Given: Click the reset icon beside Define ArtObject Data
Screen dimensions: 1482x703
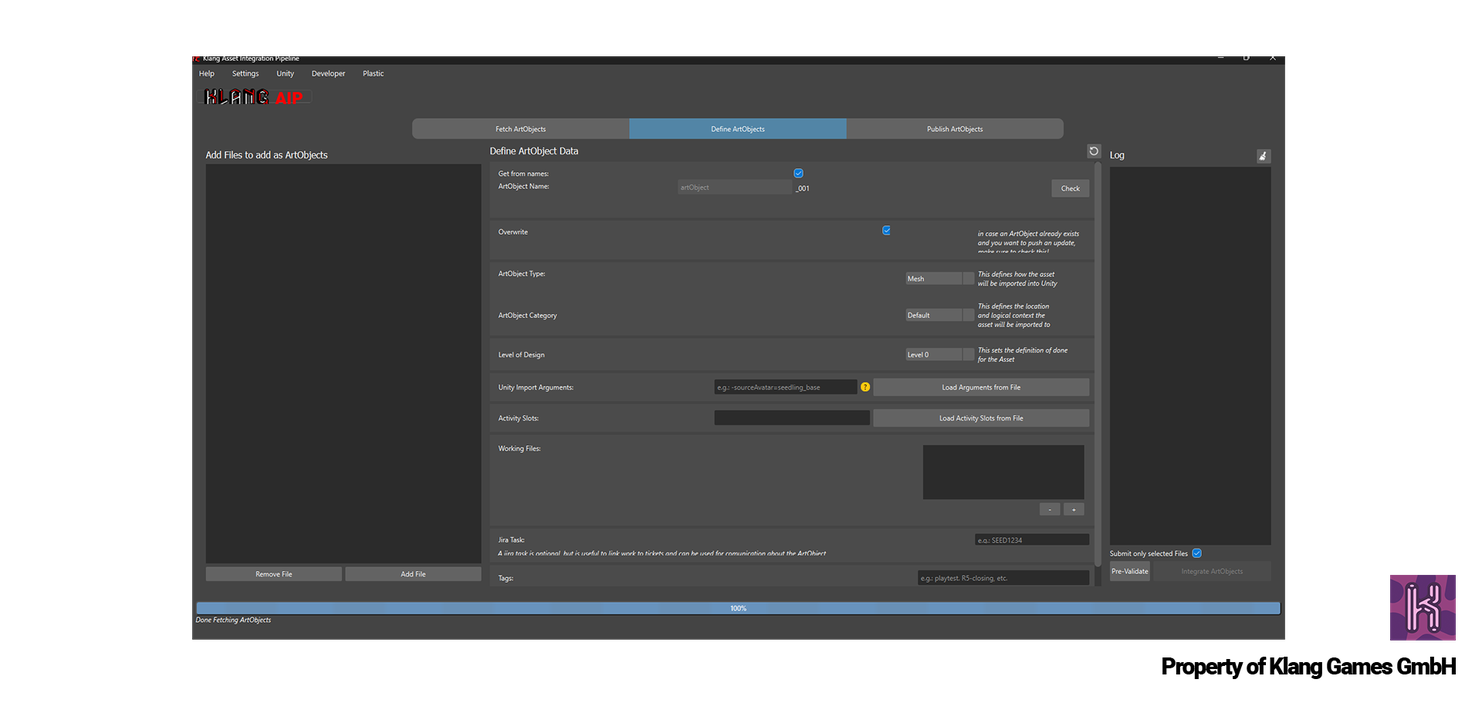Looking at the screenshot, I should point(1094,151).
